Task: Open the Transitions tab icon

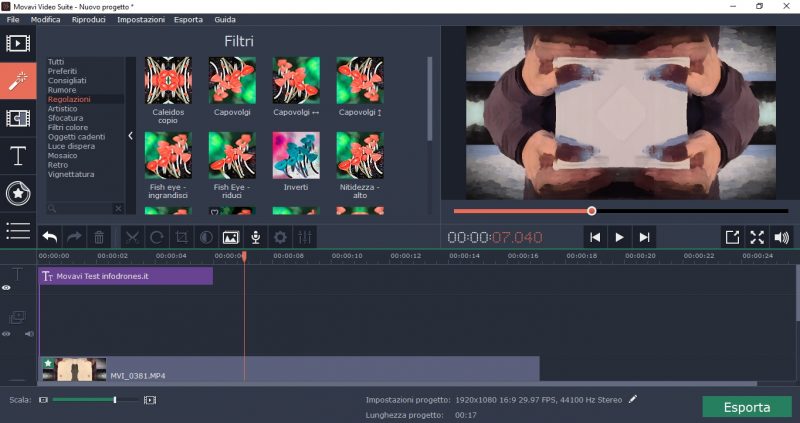Action: point(18,118)
